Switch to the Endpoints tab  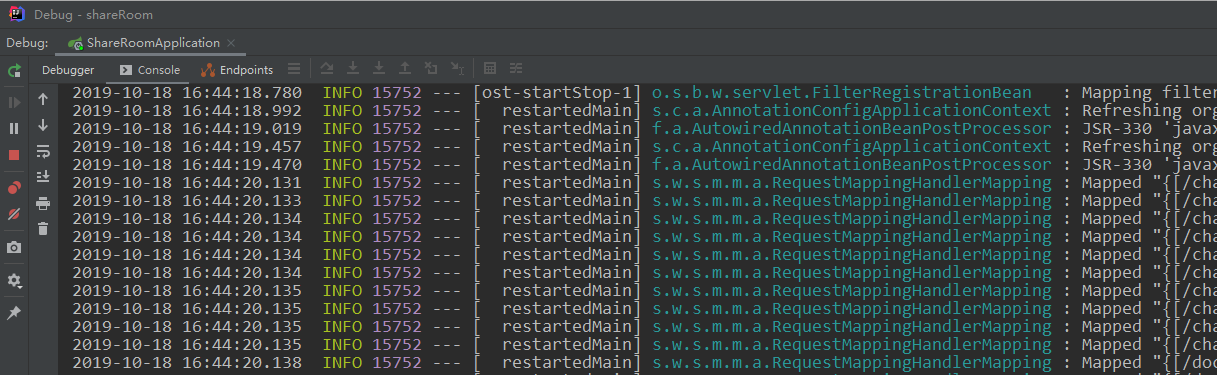click(238, 70)
